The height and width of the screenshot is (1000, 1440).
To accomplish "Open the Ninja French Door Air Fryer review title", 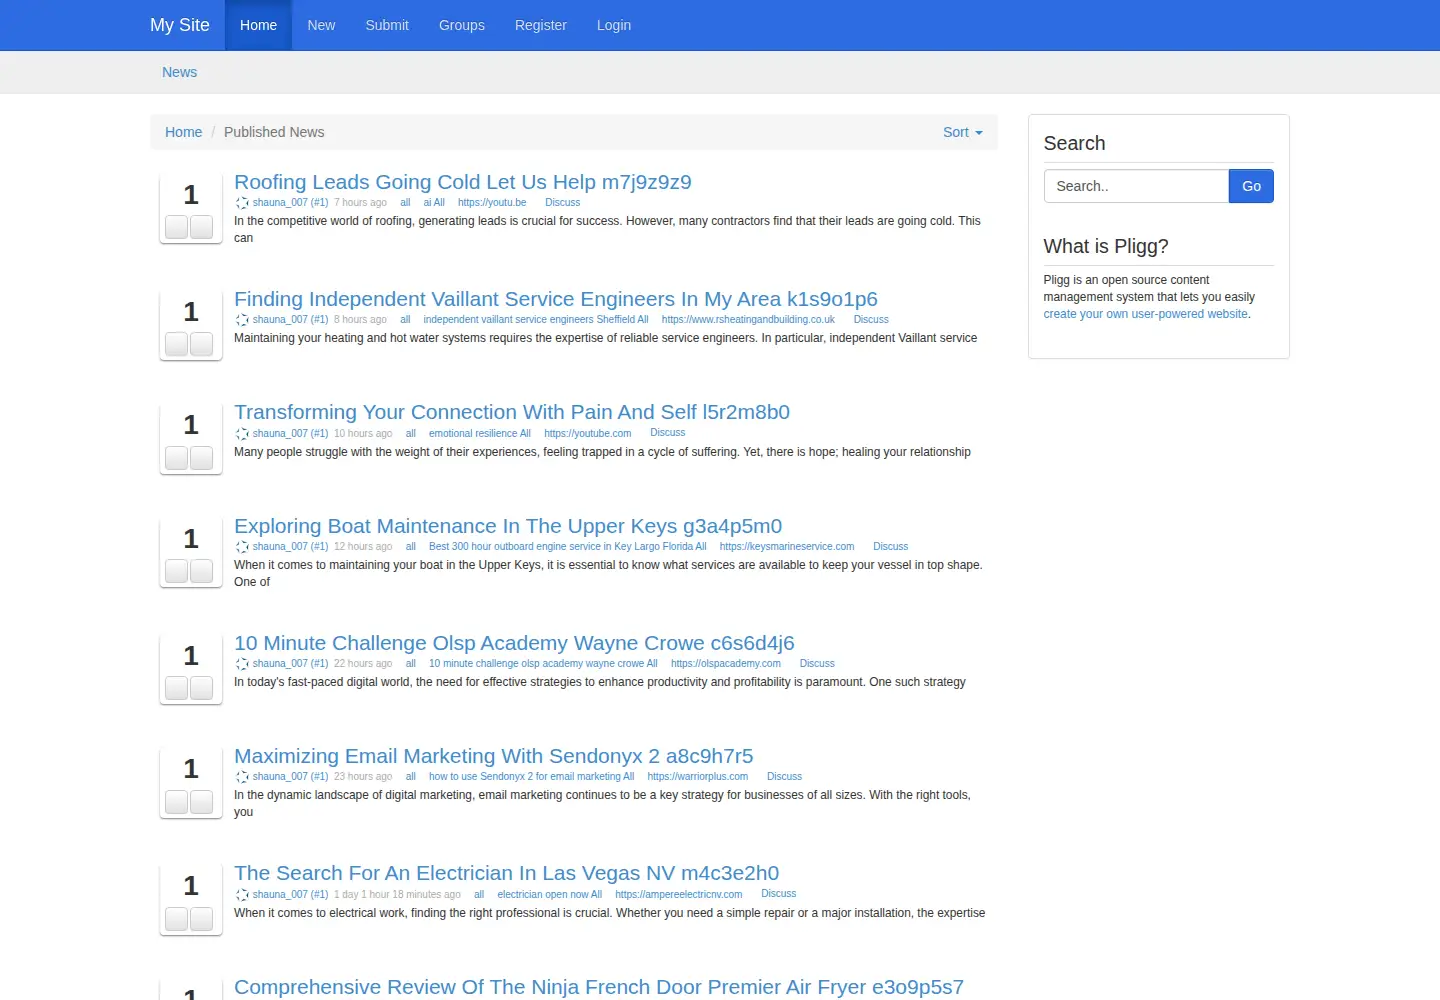I will click(x=599, y=987).
